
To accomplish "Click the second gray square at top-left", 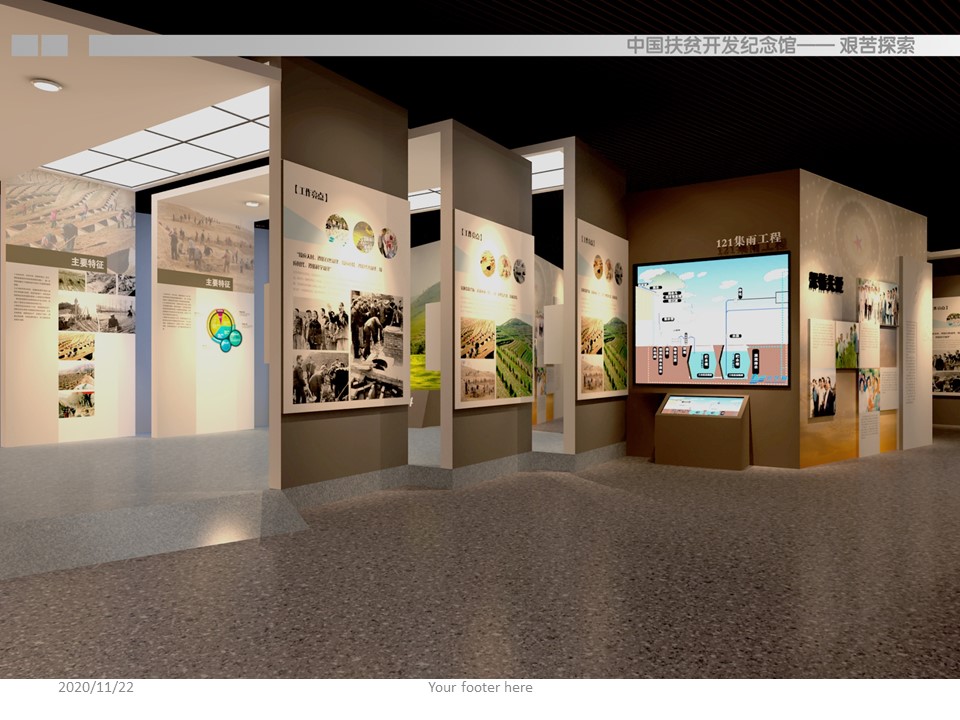I will pyautogui.click(x=54, y=45).
